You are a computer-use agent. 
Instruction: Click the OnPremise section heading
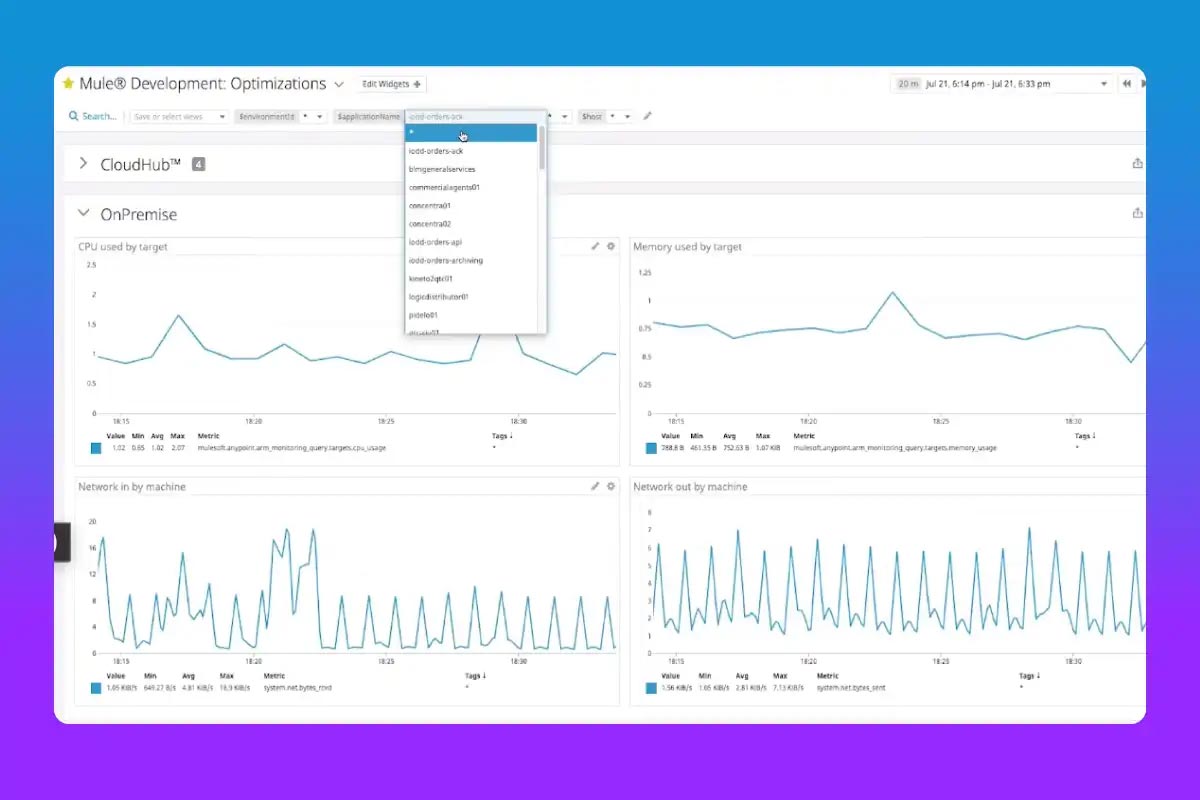click(139, 214)
